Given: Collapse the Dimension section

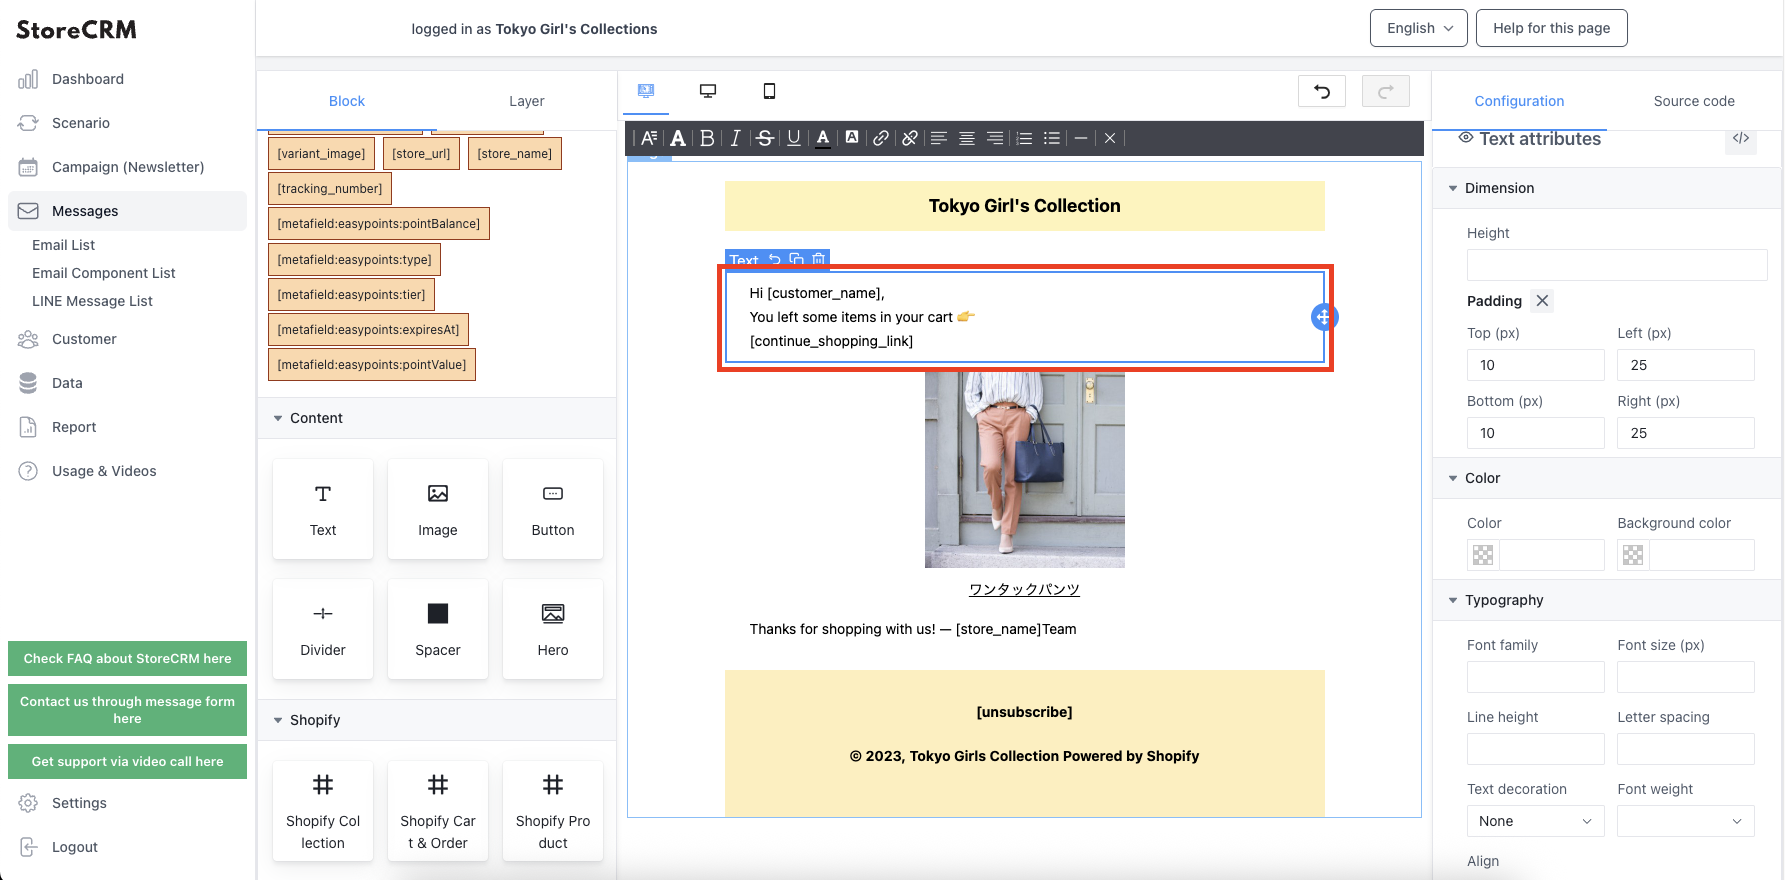Looking at the screenshot, I should click(x=1607, y=188).
